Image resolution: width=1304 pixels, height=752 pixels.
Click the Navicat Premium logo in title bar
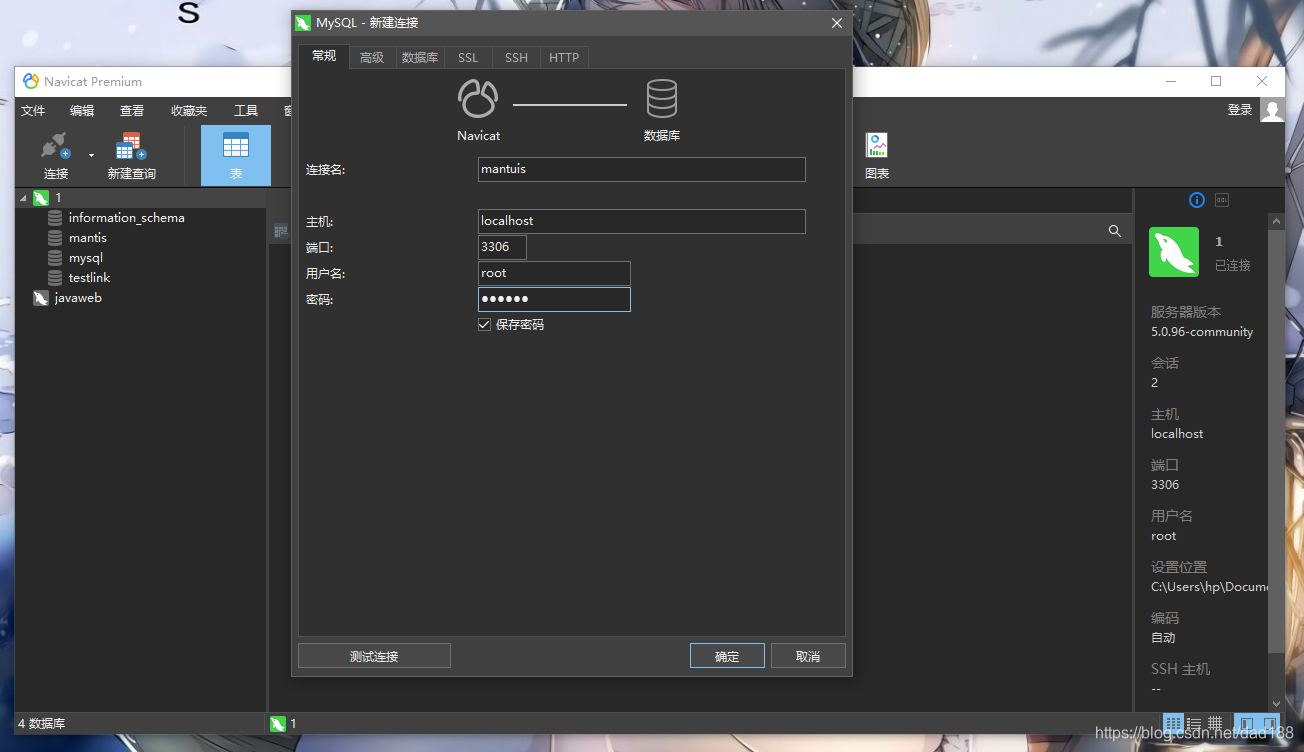click(31, 81)
